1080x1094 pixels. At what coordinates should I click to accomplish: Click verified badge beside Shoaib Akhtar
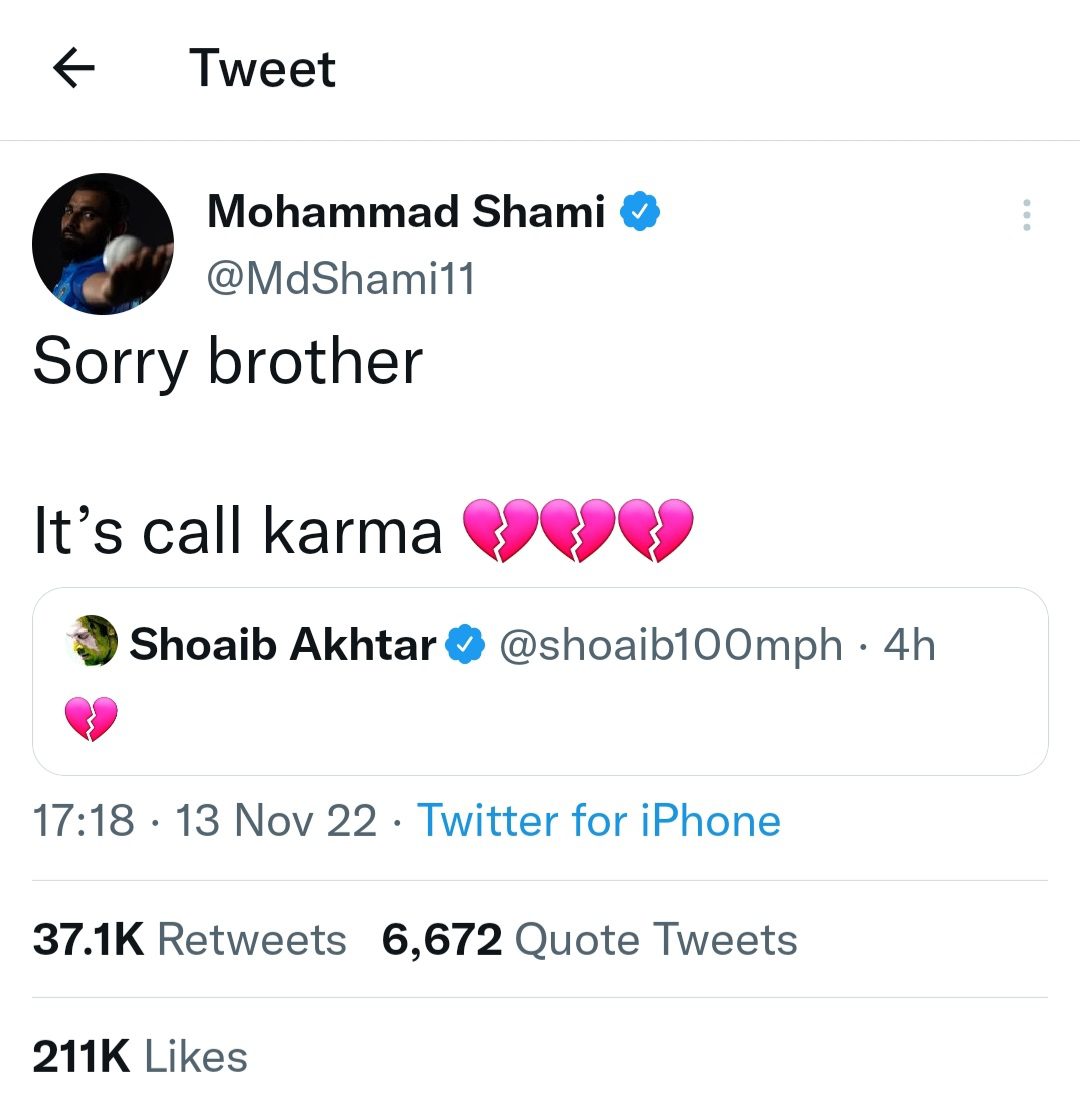click(x=466, y=645)
